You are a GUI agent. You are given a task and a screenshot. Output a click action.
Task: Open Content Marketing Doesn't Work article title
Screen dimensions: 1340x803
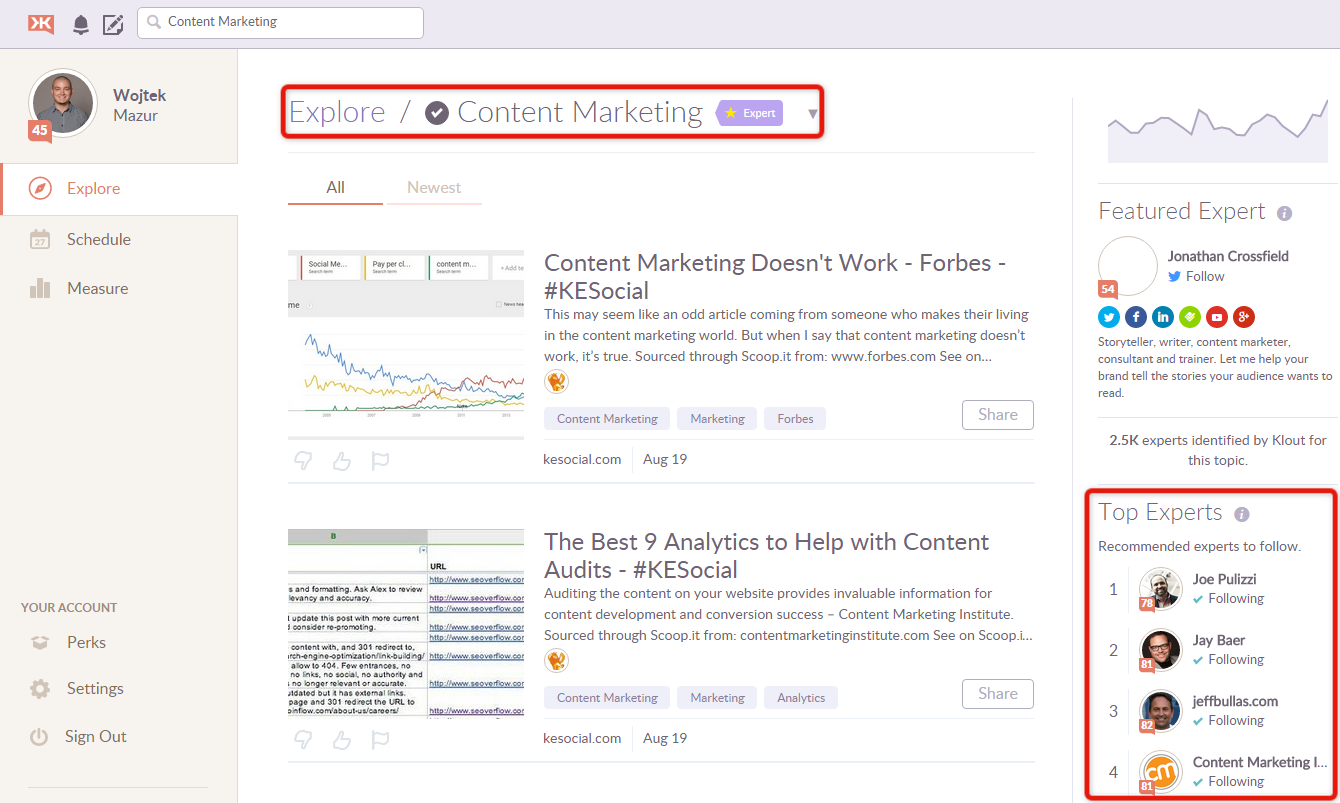point(775,277)
